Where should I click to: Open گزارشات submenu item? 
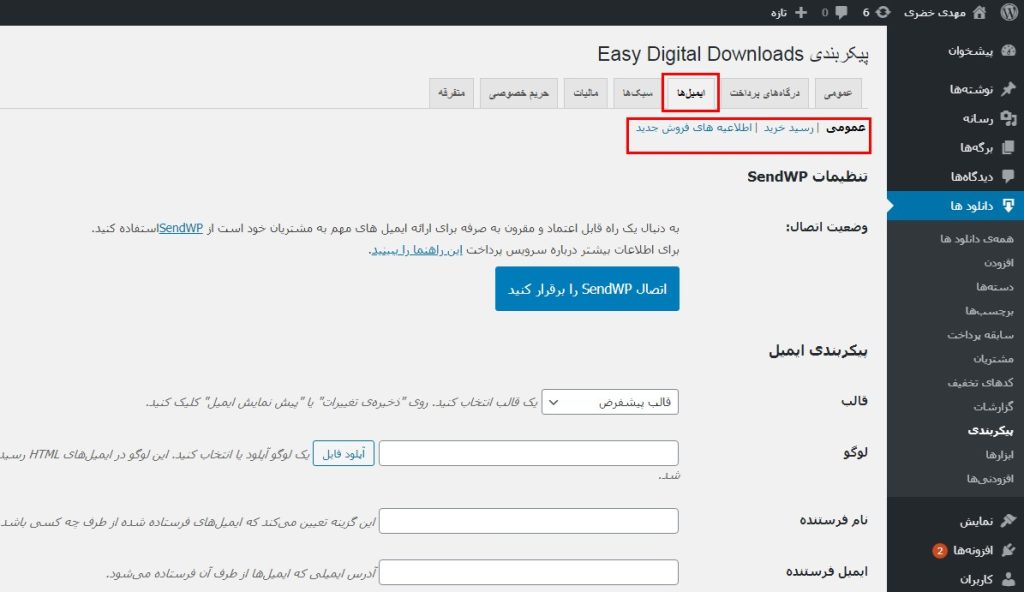coord(993,406)
